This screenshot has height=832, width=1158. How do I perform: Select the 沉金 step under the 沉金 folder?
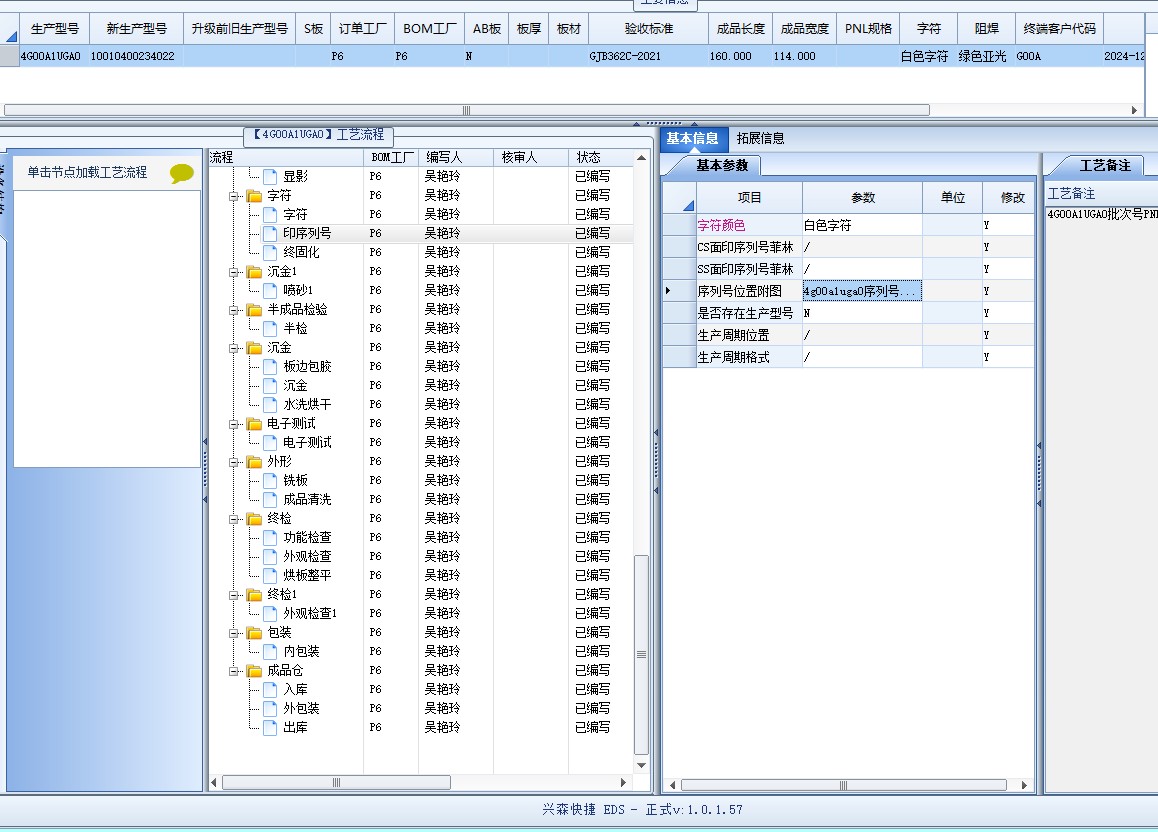[295, 385]
